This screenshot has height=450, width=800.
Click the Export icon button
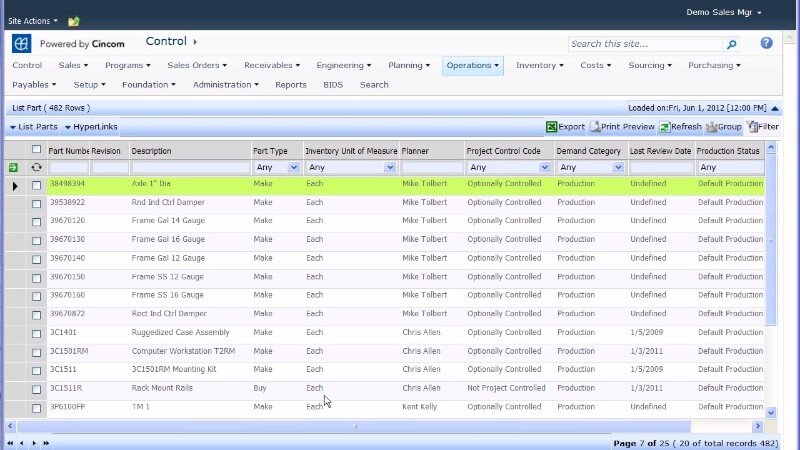[551, 127]
